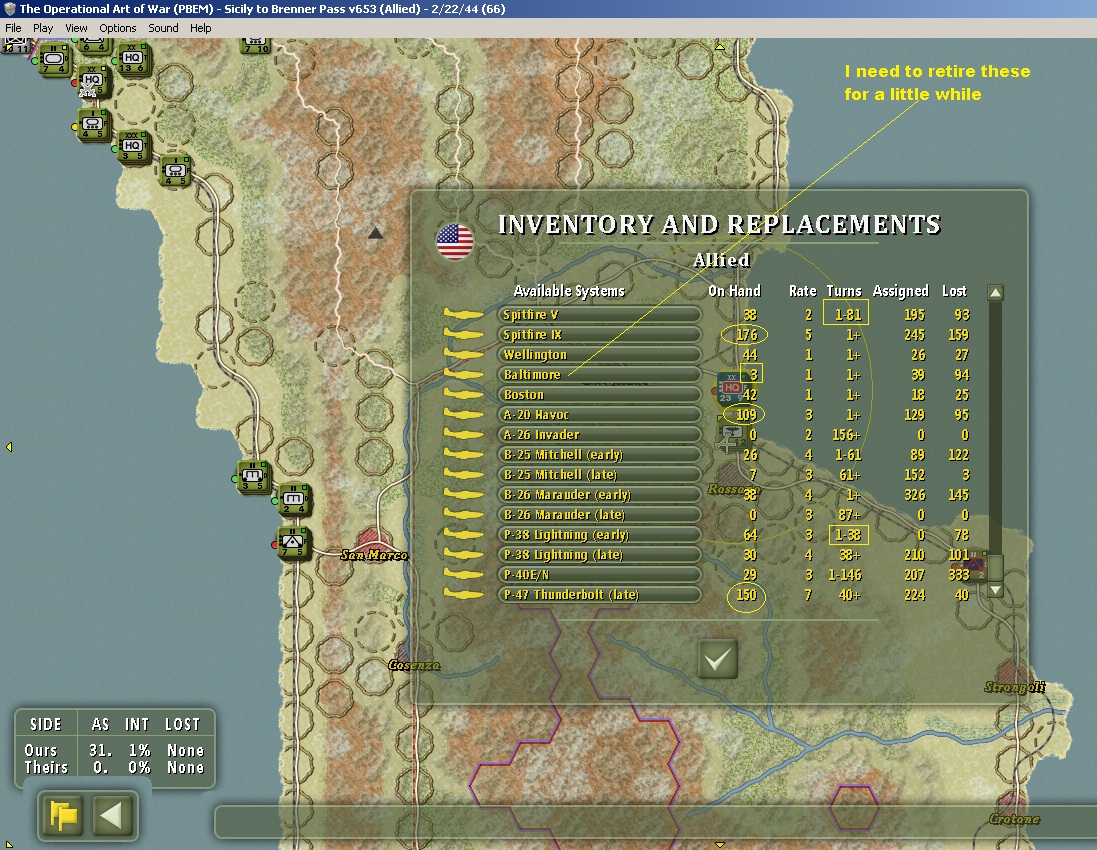Open the Play menu
1097x850 pixels.
tap(43, 28)
